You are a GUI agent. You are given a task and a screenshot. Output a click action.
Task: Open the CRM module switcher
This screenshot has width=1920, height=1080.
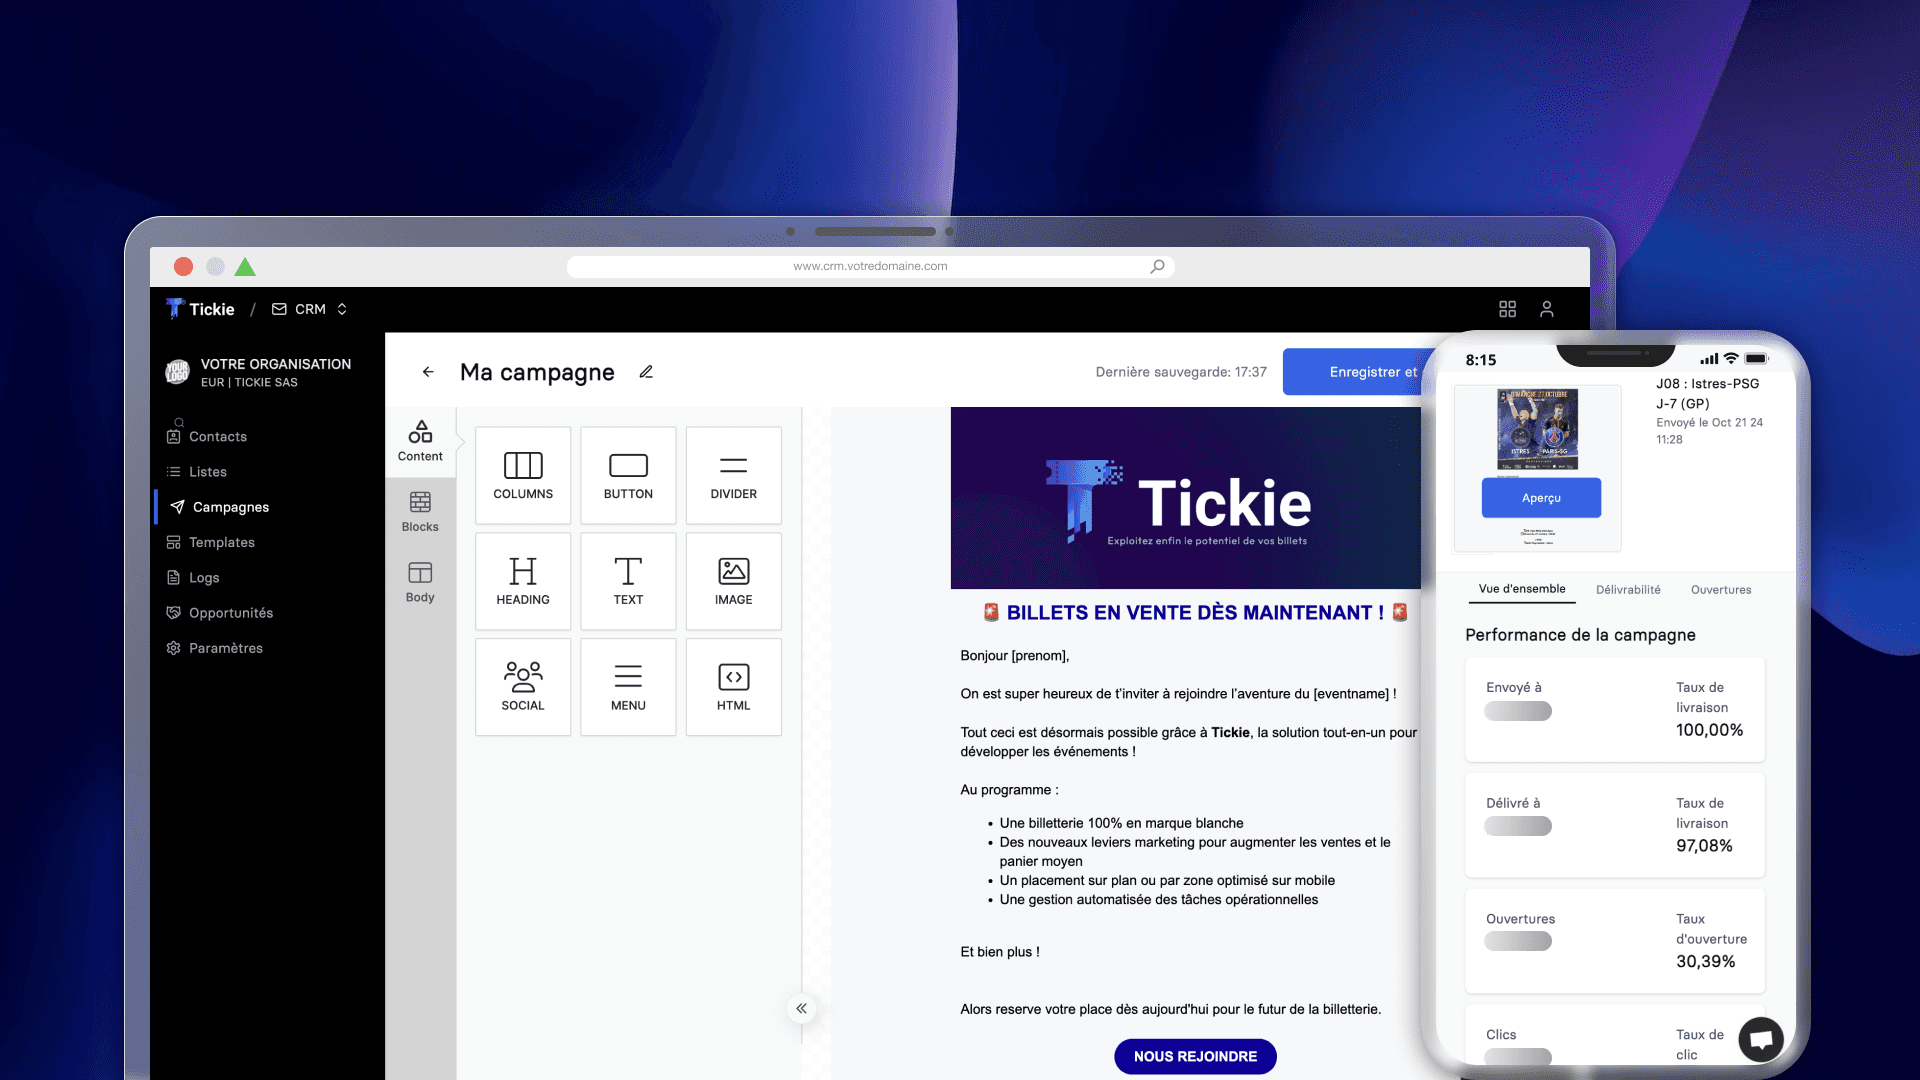[x=310, y=309]
